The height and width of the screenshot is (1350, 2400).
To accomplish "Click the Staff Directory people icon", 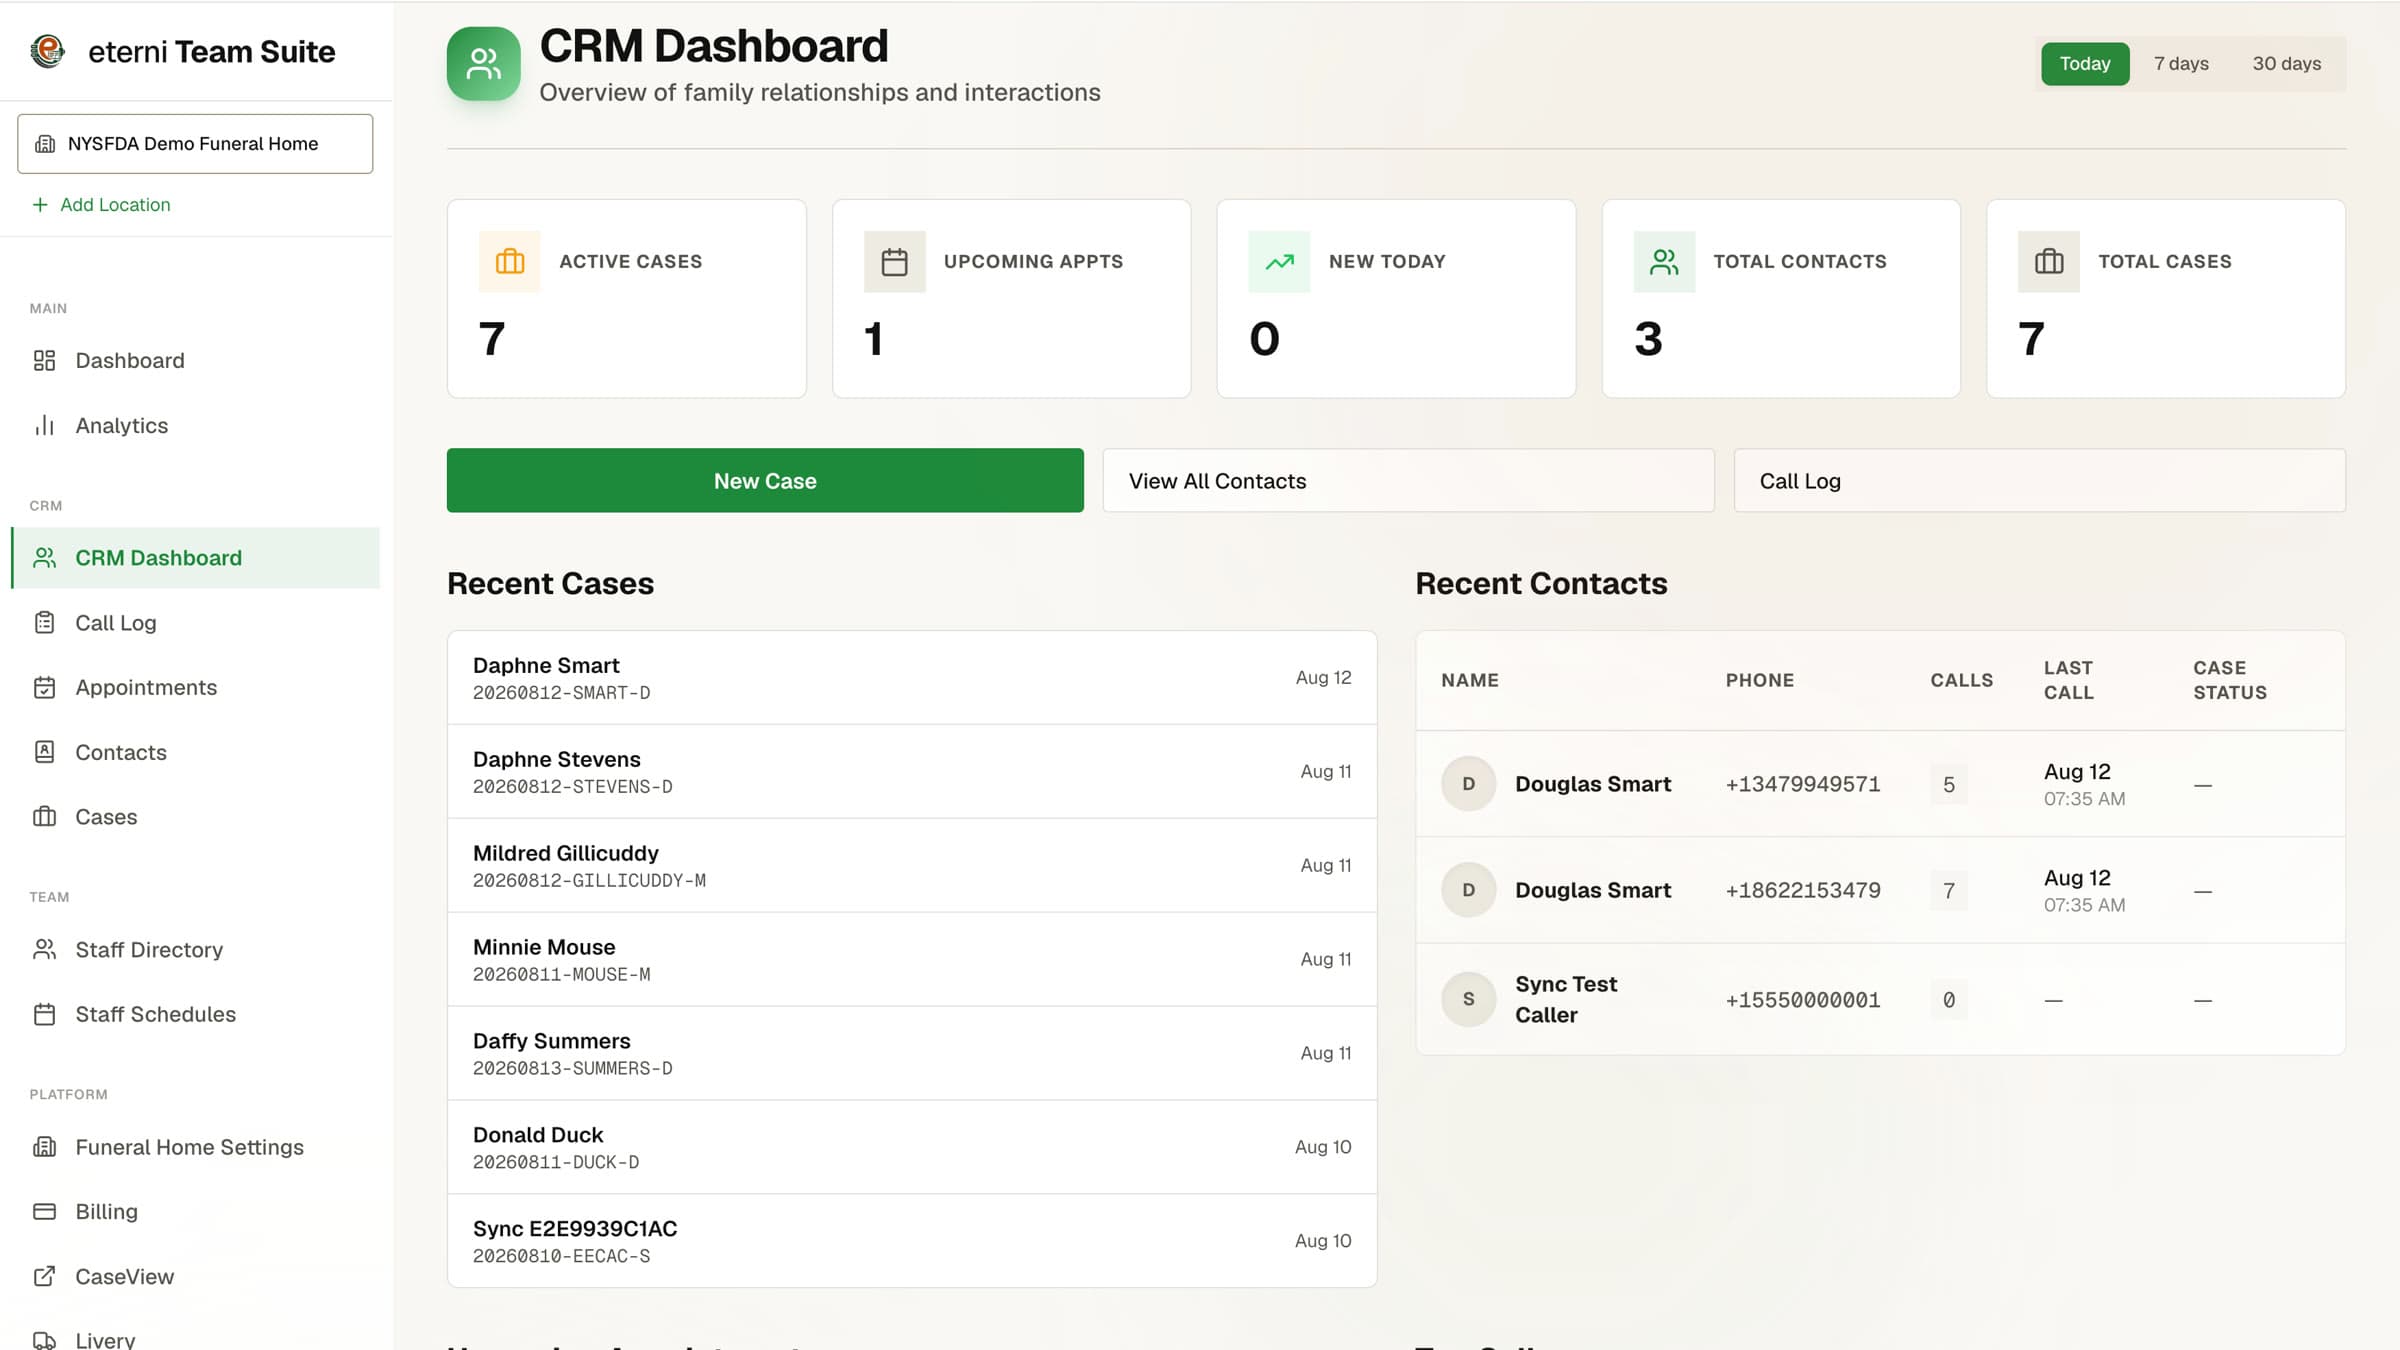I will [44, 949].
